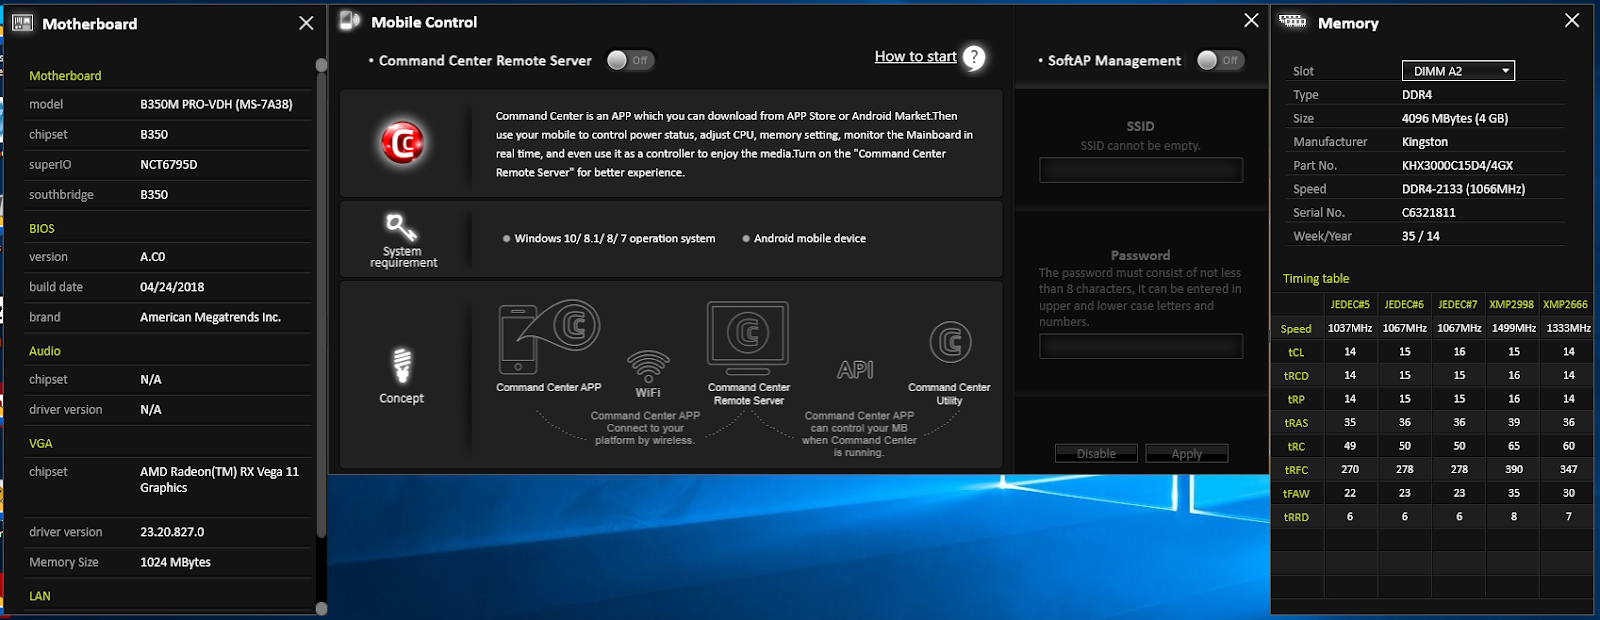1600x620 pixels.
Task: Click the BIOS version value A.C0
Action: click(x=153, y=257)
